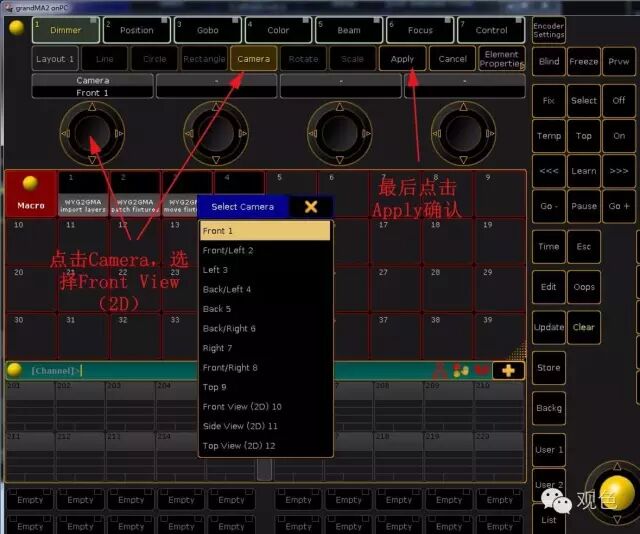Open the Control preset tab
Viewport: 640px width, 534px height.
coord(491,30)
